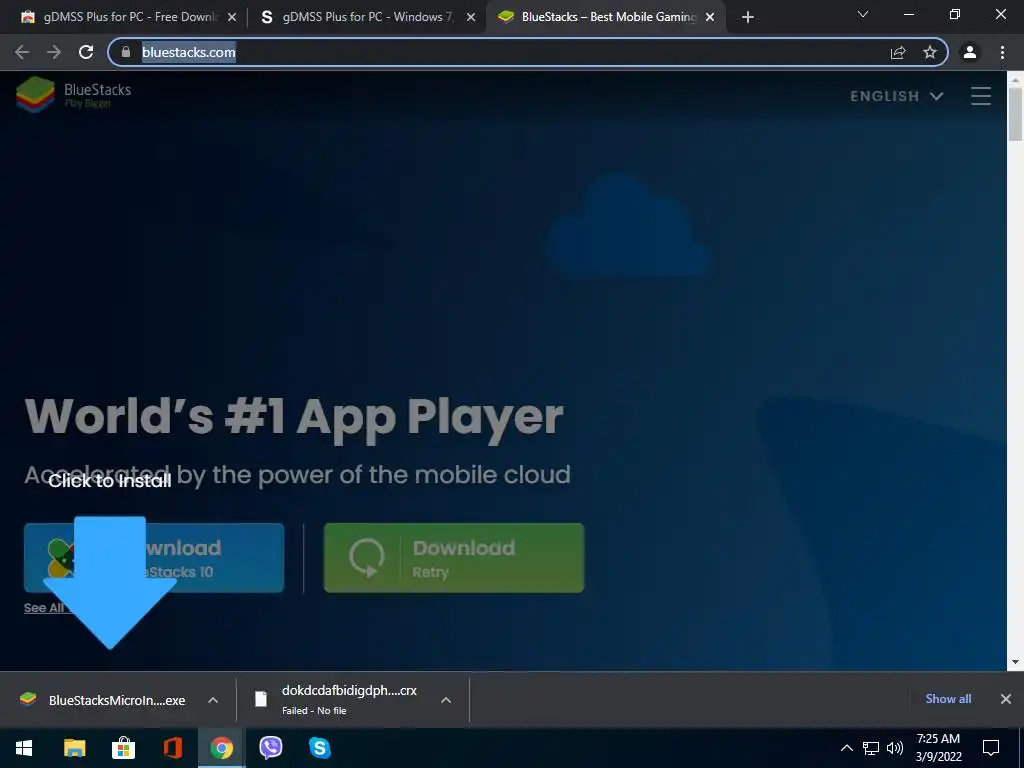Click the browser forward arrow

tap(54, 52)
